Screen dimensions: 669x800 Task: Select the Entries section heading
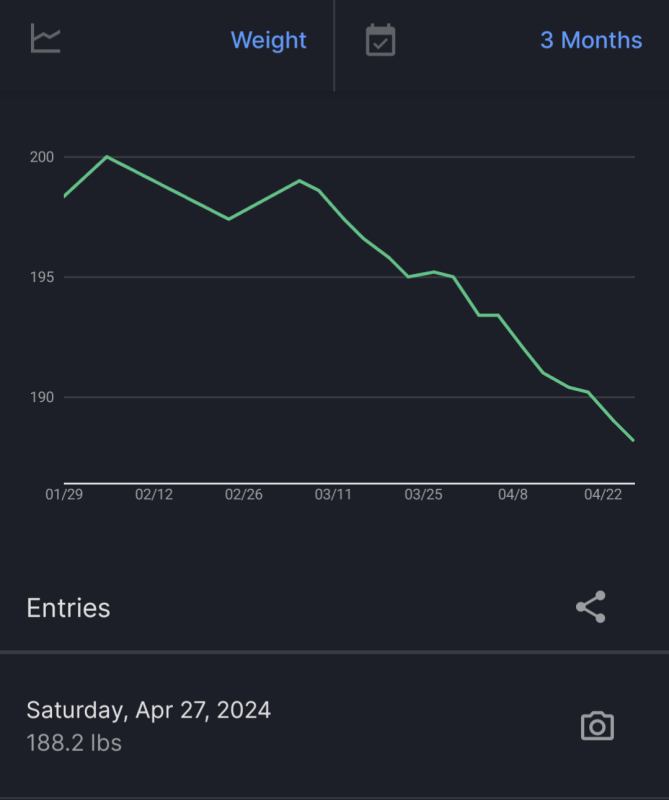point(68,608)
